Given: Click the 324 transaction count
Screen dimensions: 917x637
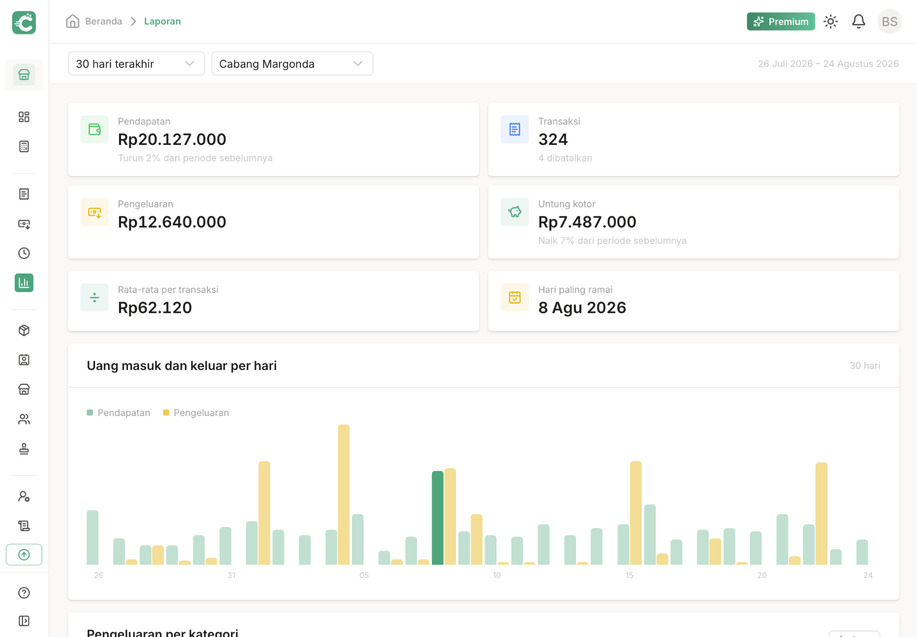Looking at the screenshot, I should (x=553, y=139).
